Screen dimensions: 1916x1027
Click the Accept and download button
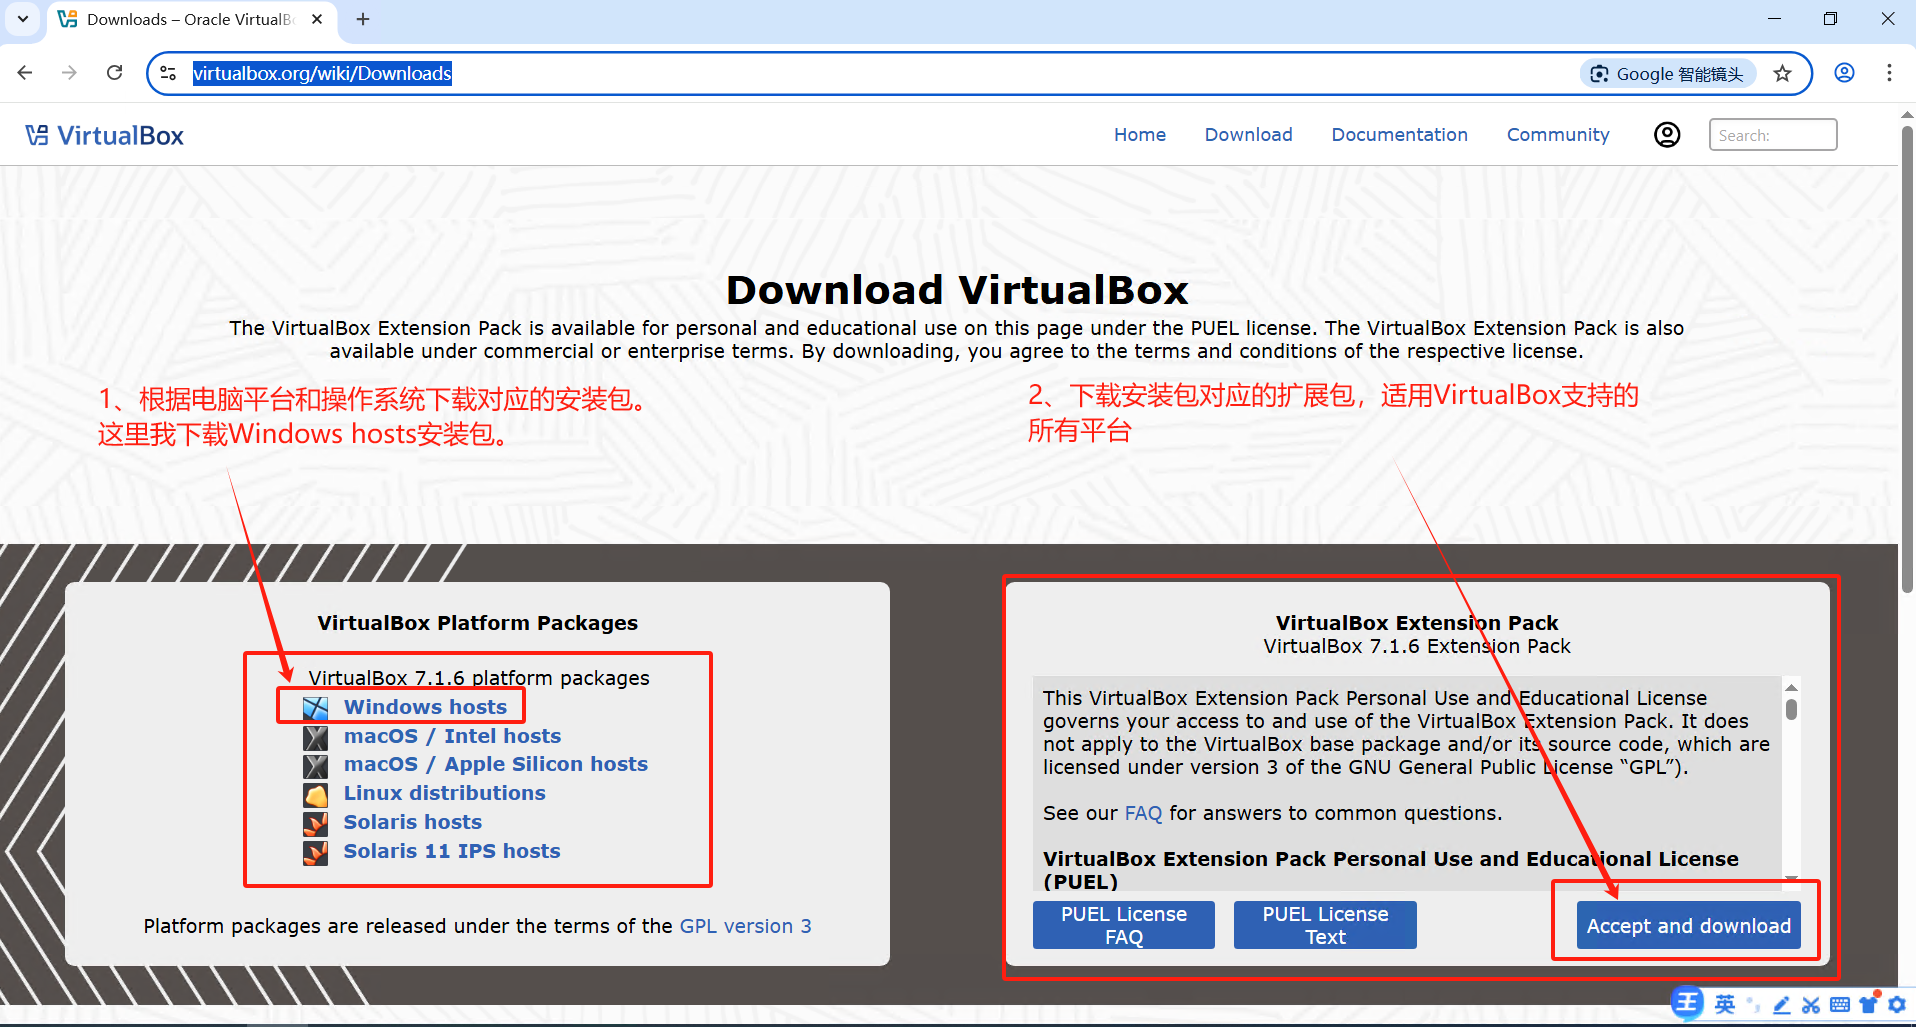point(1689,926)
